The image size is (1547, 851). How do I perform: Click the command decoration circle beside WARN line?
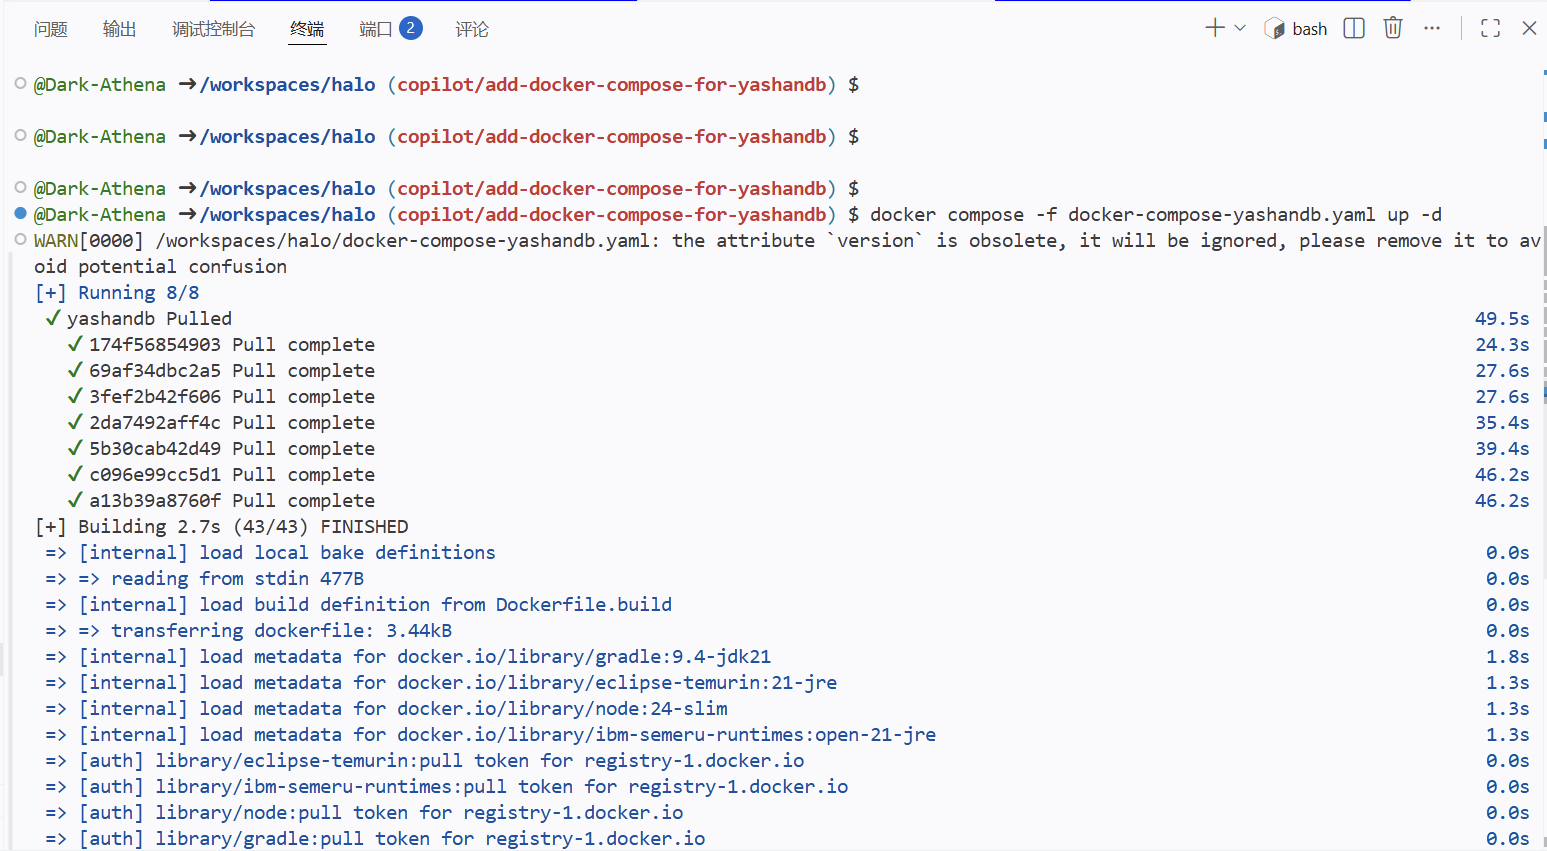20,239
